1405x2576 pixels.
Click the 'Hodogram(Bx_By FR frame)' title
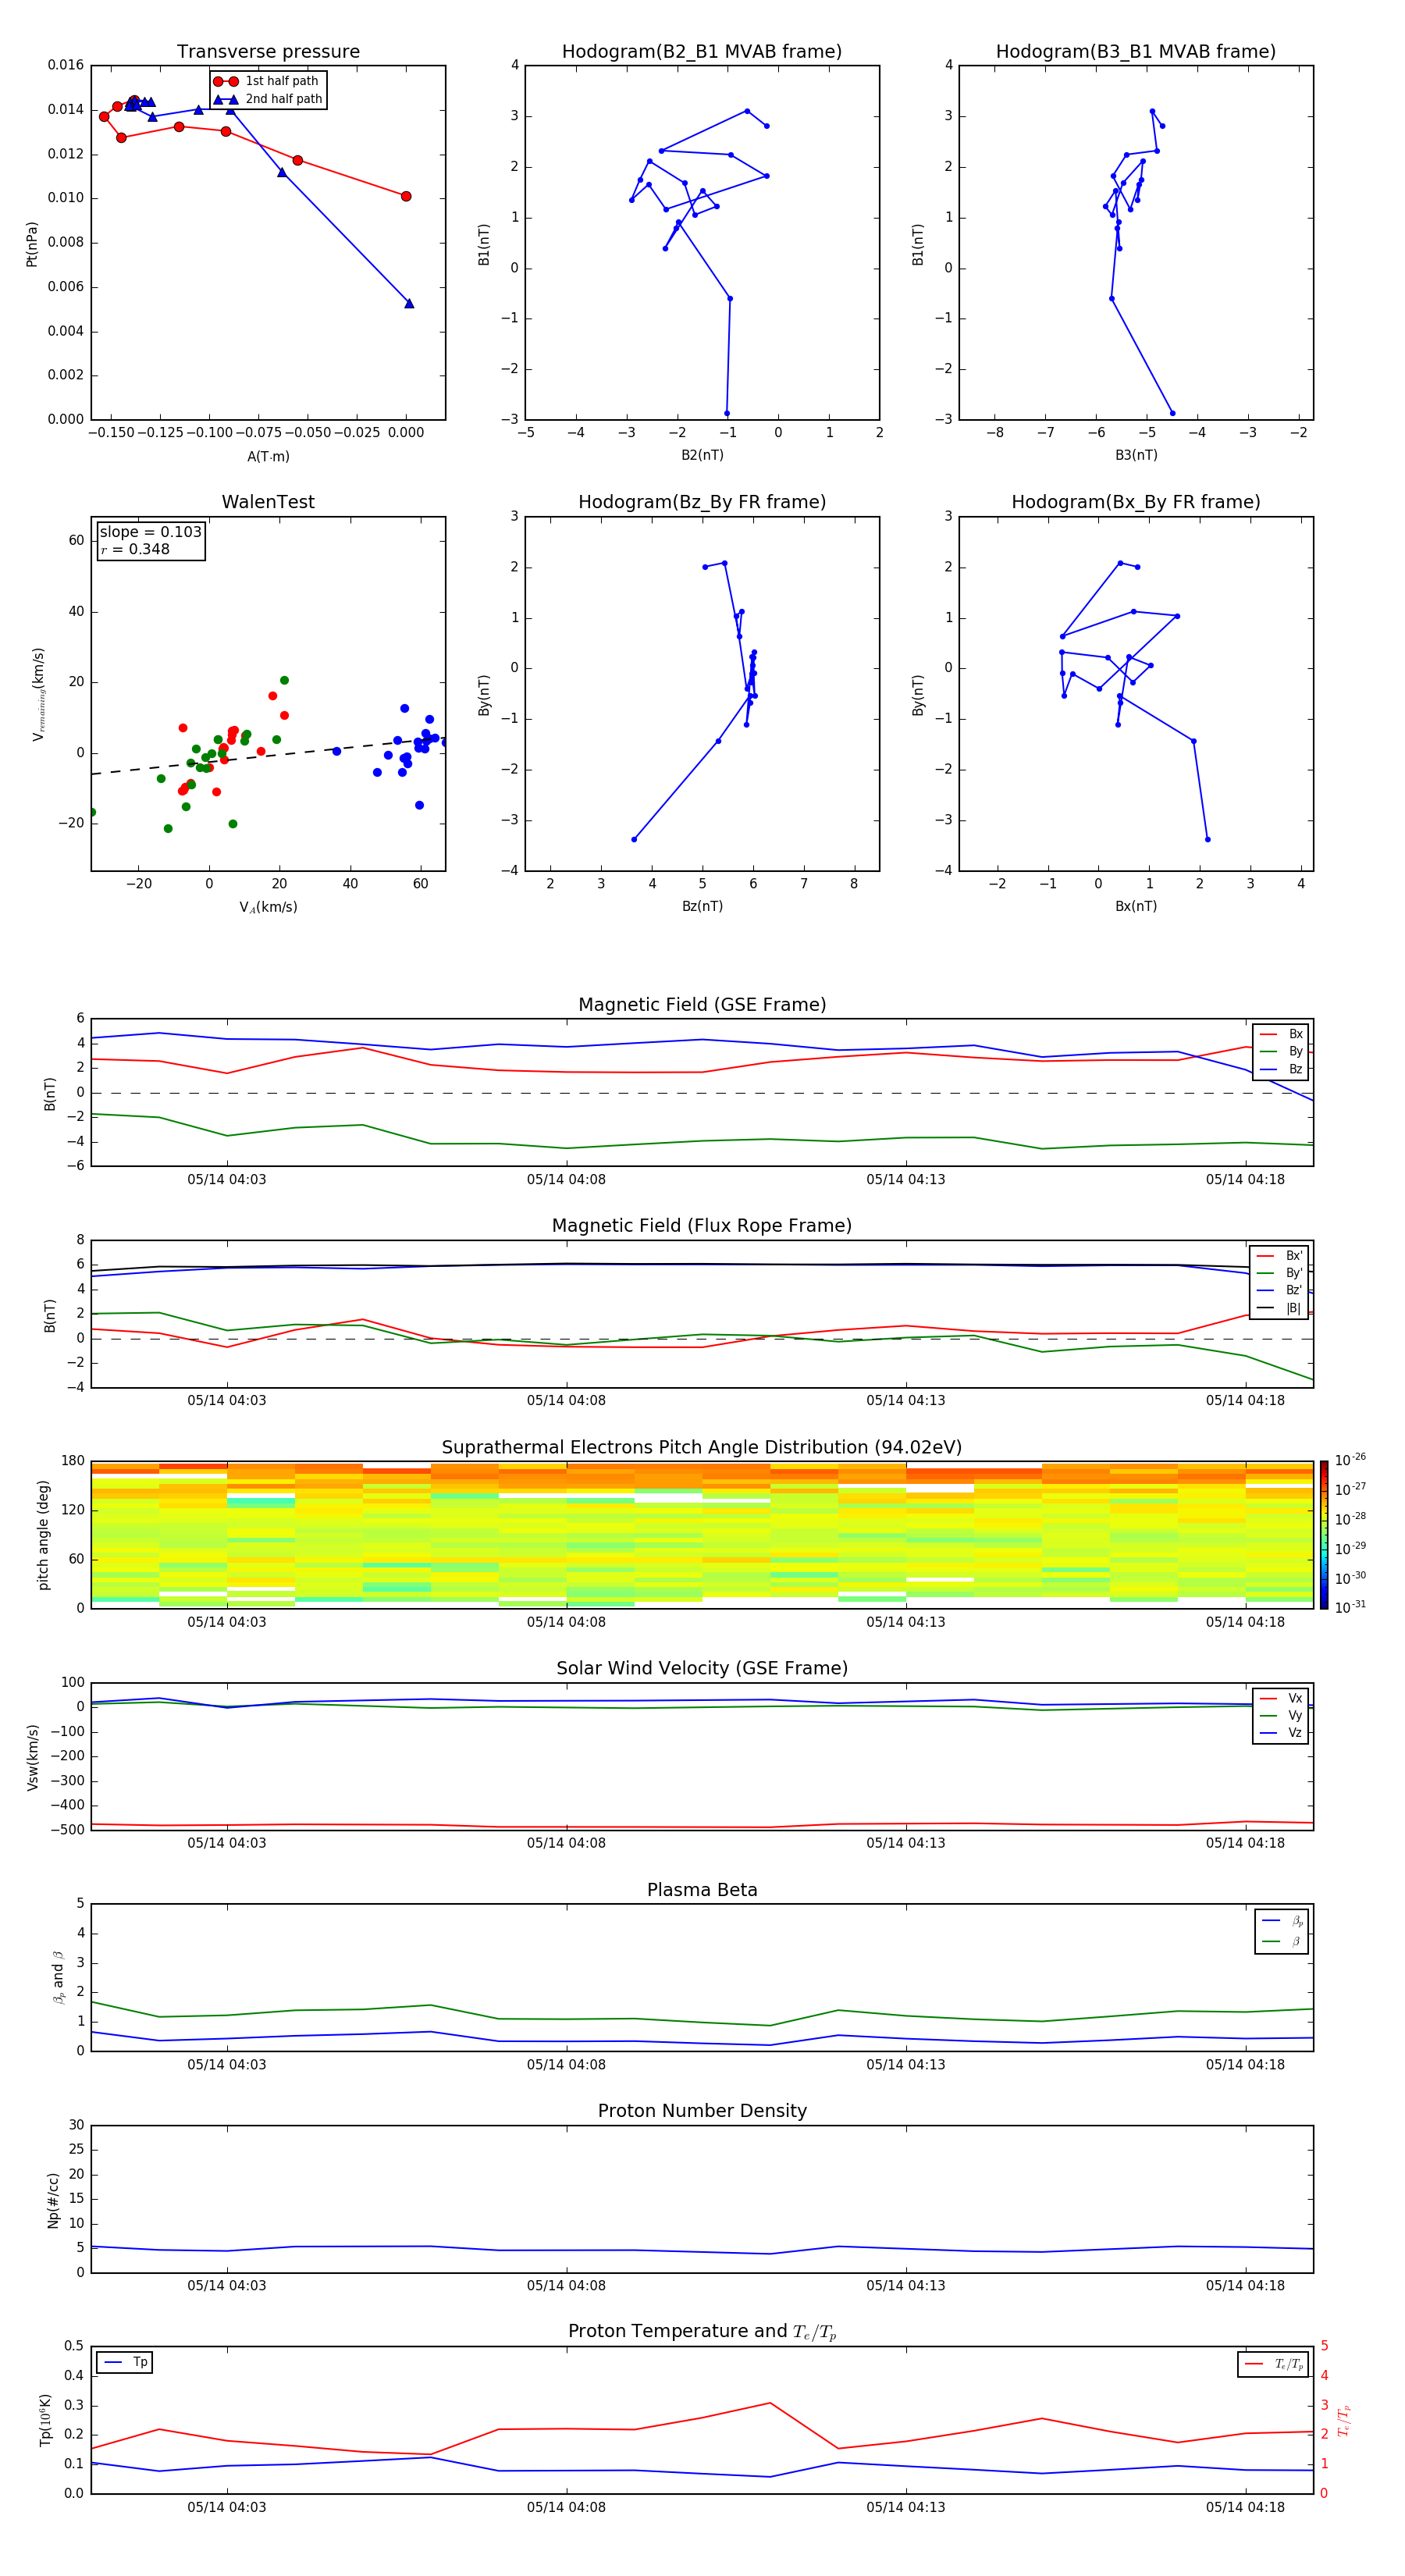click(x=1136, y=502)
